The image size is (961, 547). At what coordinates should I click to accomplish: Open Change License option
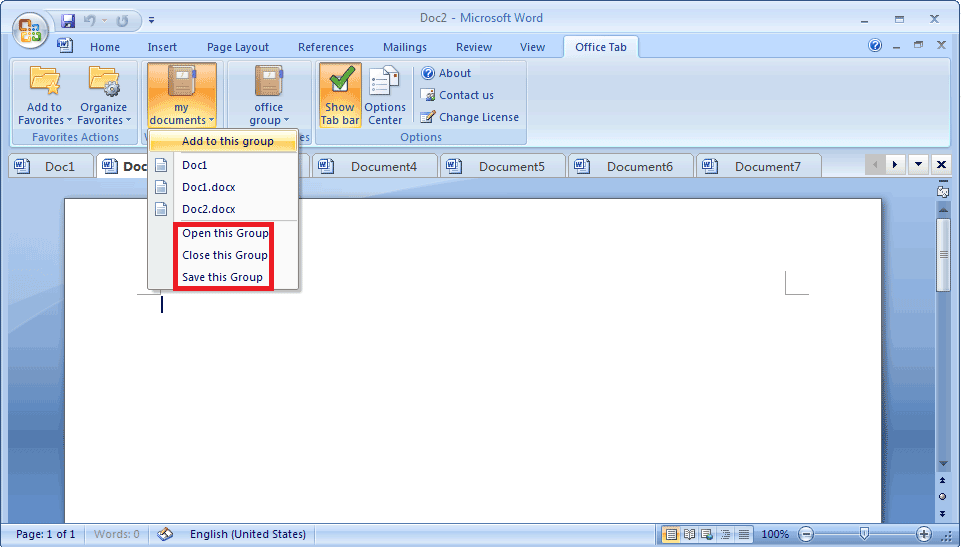[x=469, y=117]
